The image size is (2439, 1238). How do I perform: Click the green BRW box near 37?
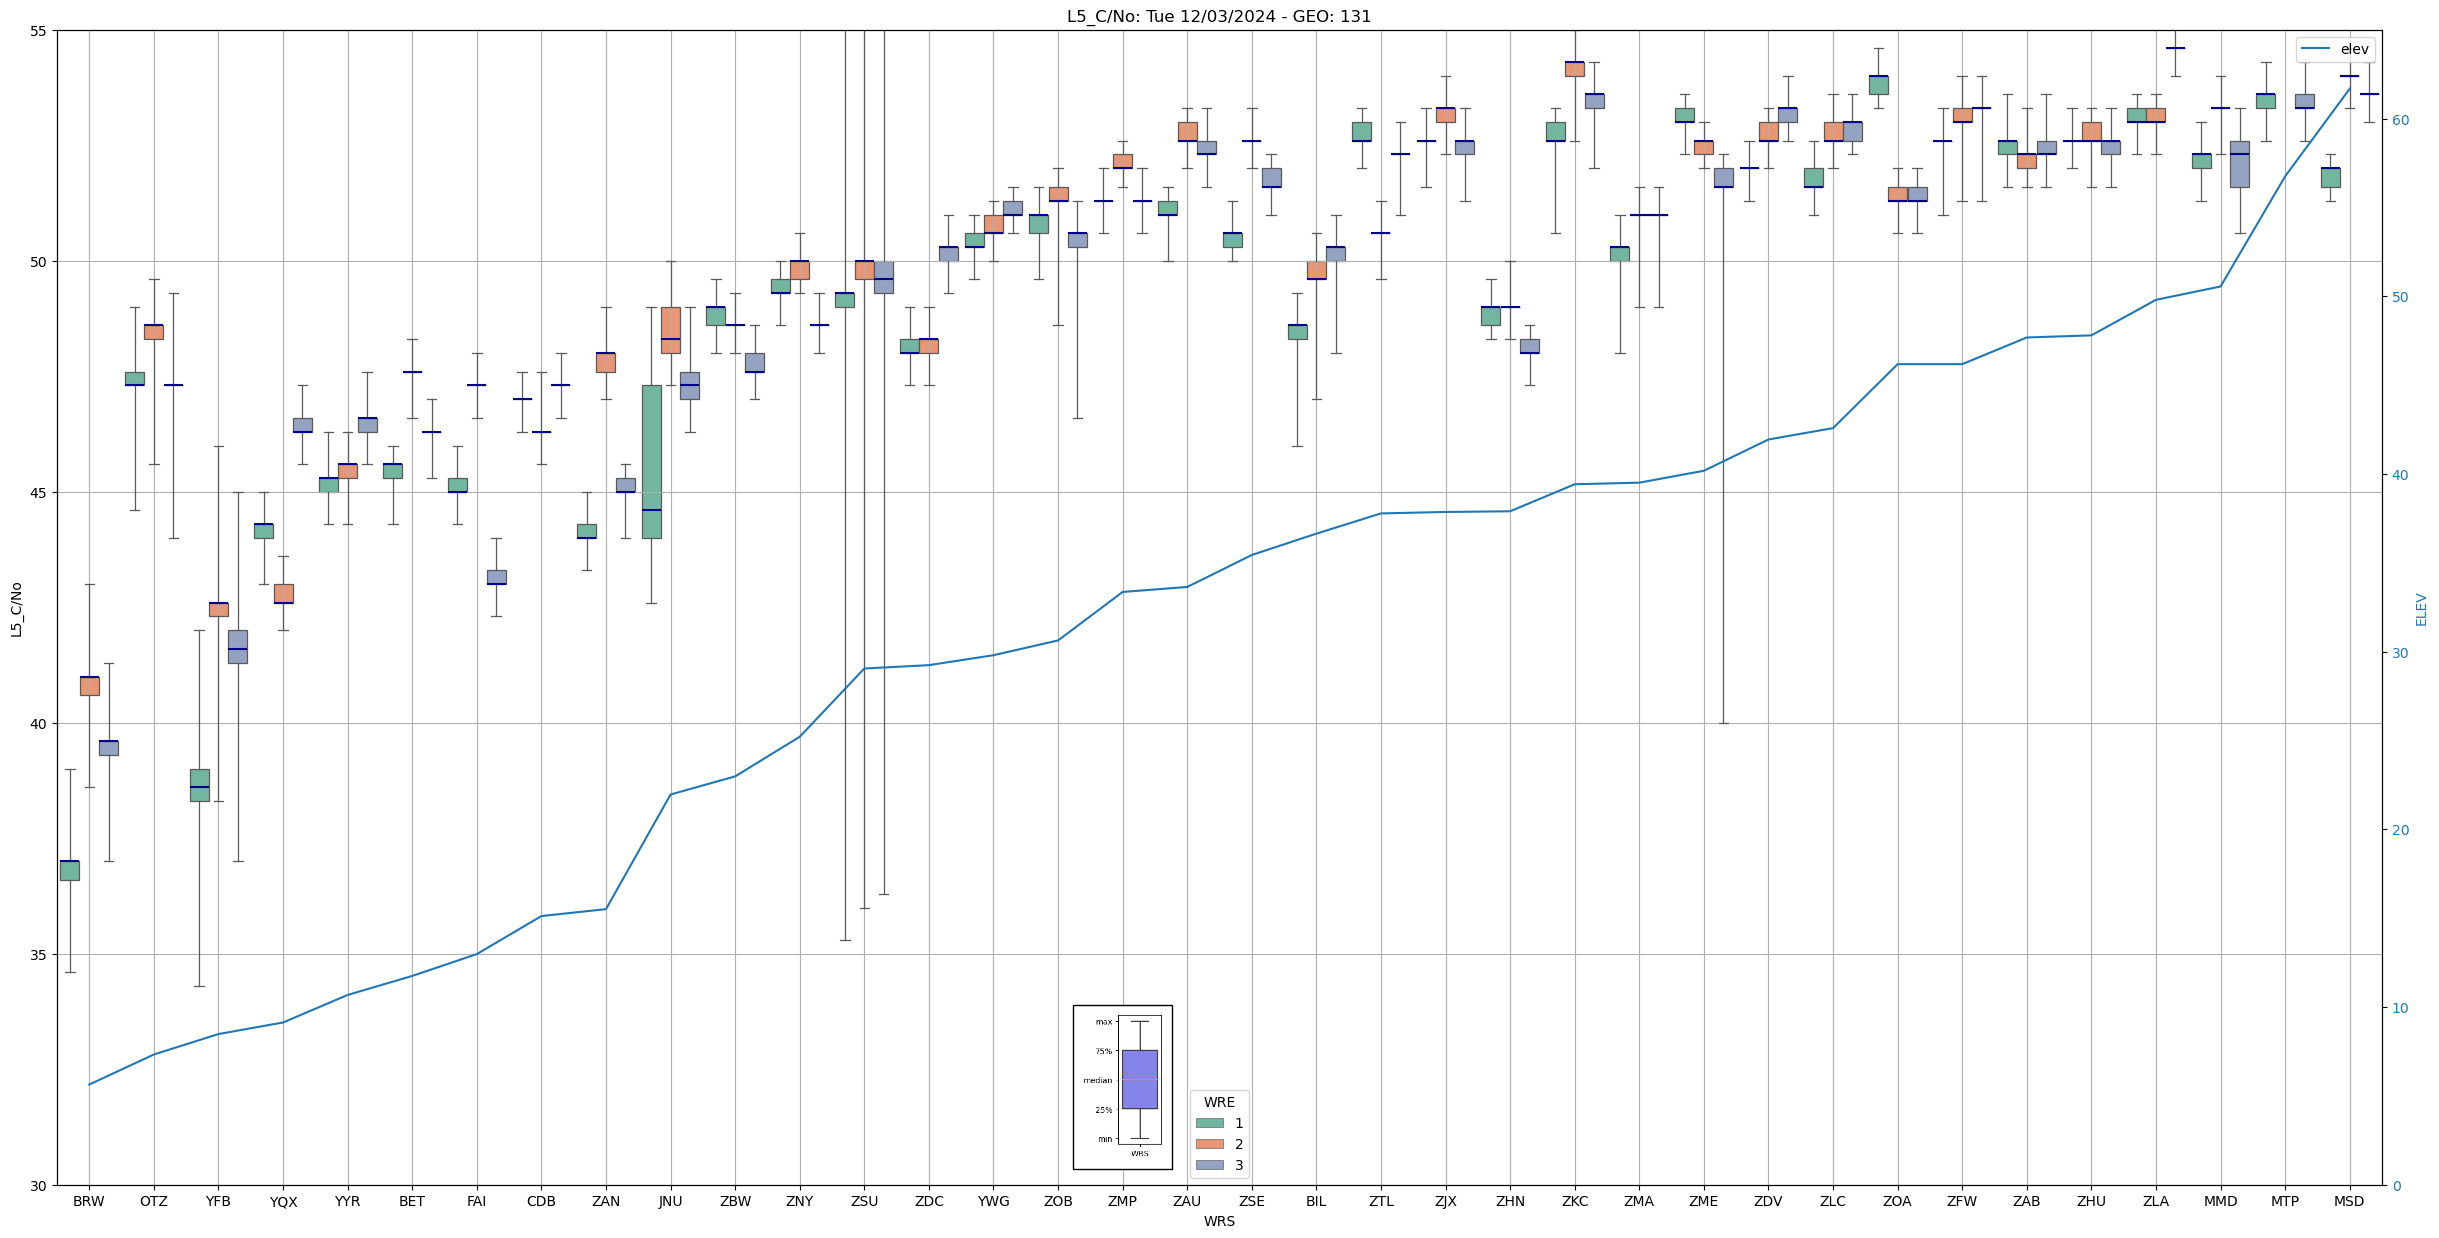point(70,870)
